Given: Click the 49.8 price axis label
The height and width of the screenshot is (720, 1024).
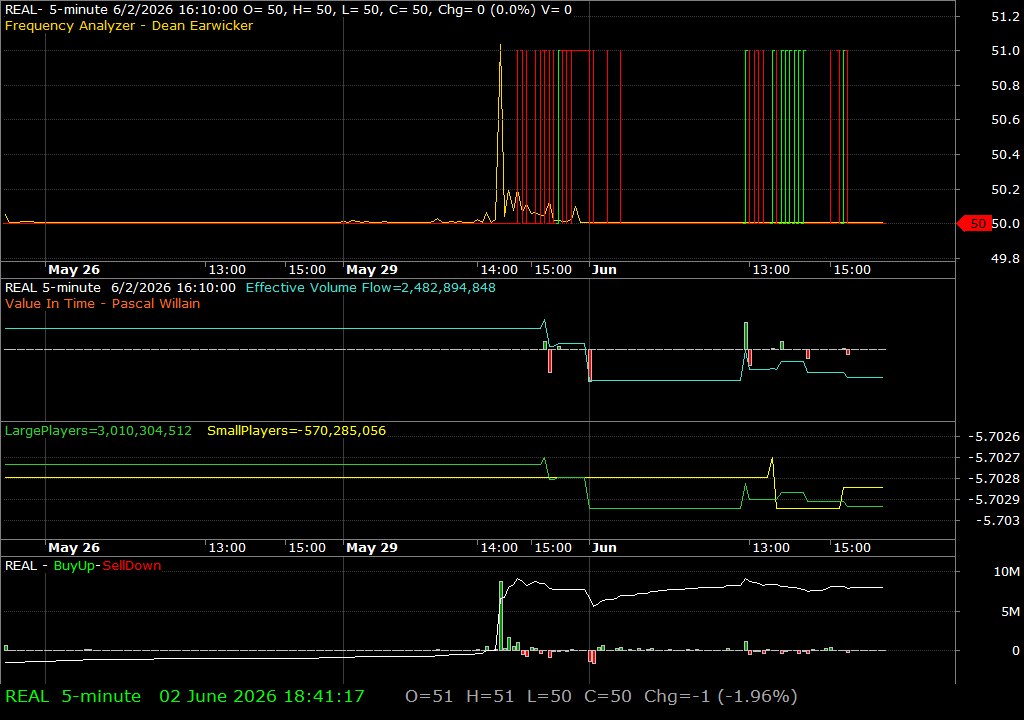Looking at the screenshot, I should [1005, 258].
